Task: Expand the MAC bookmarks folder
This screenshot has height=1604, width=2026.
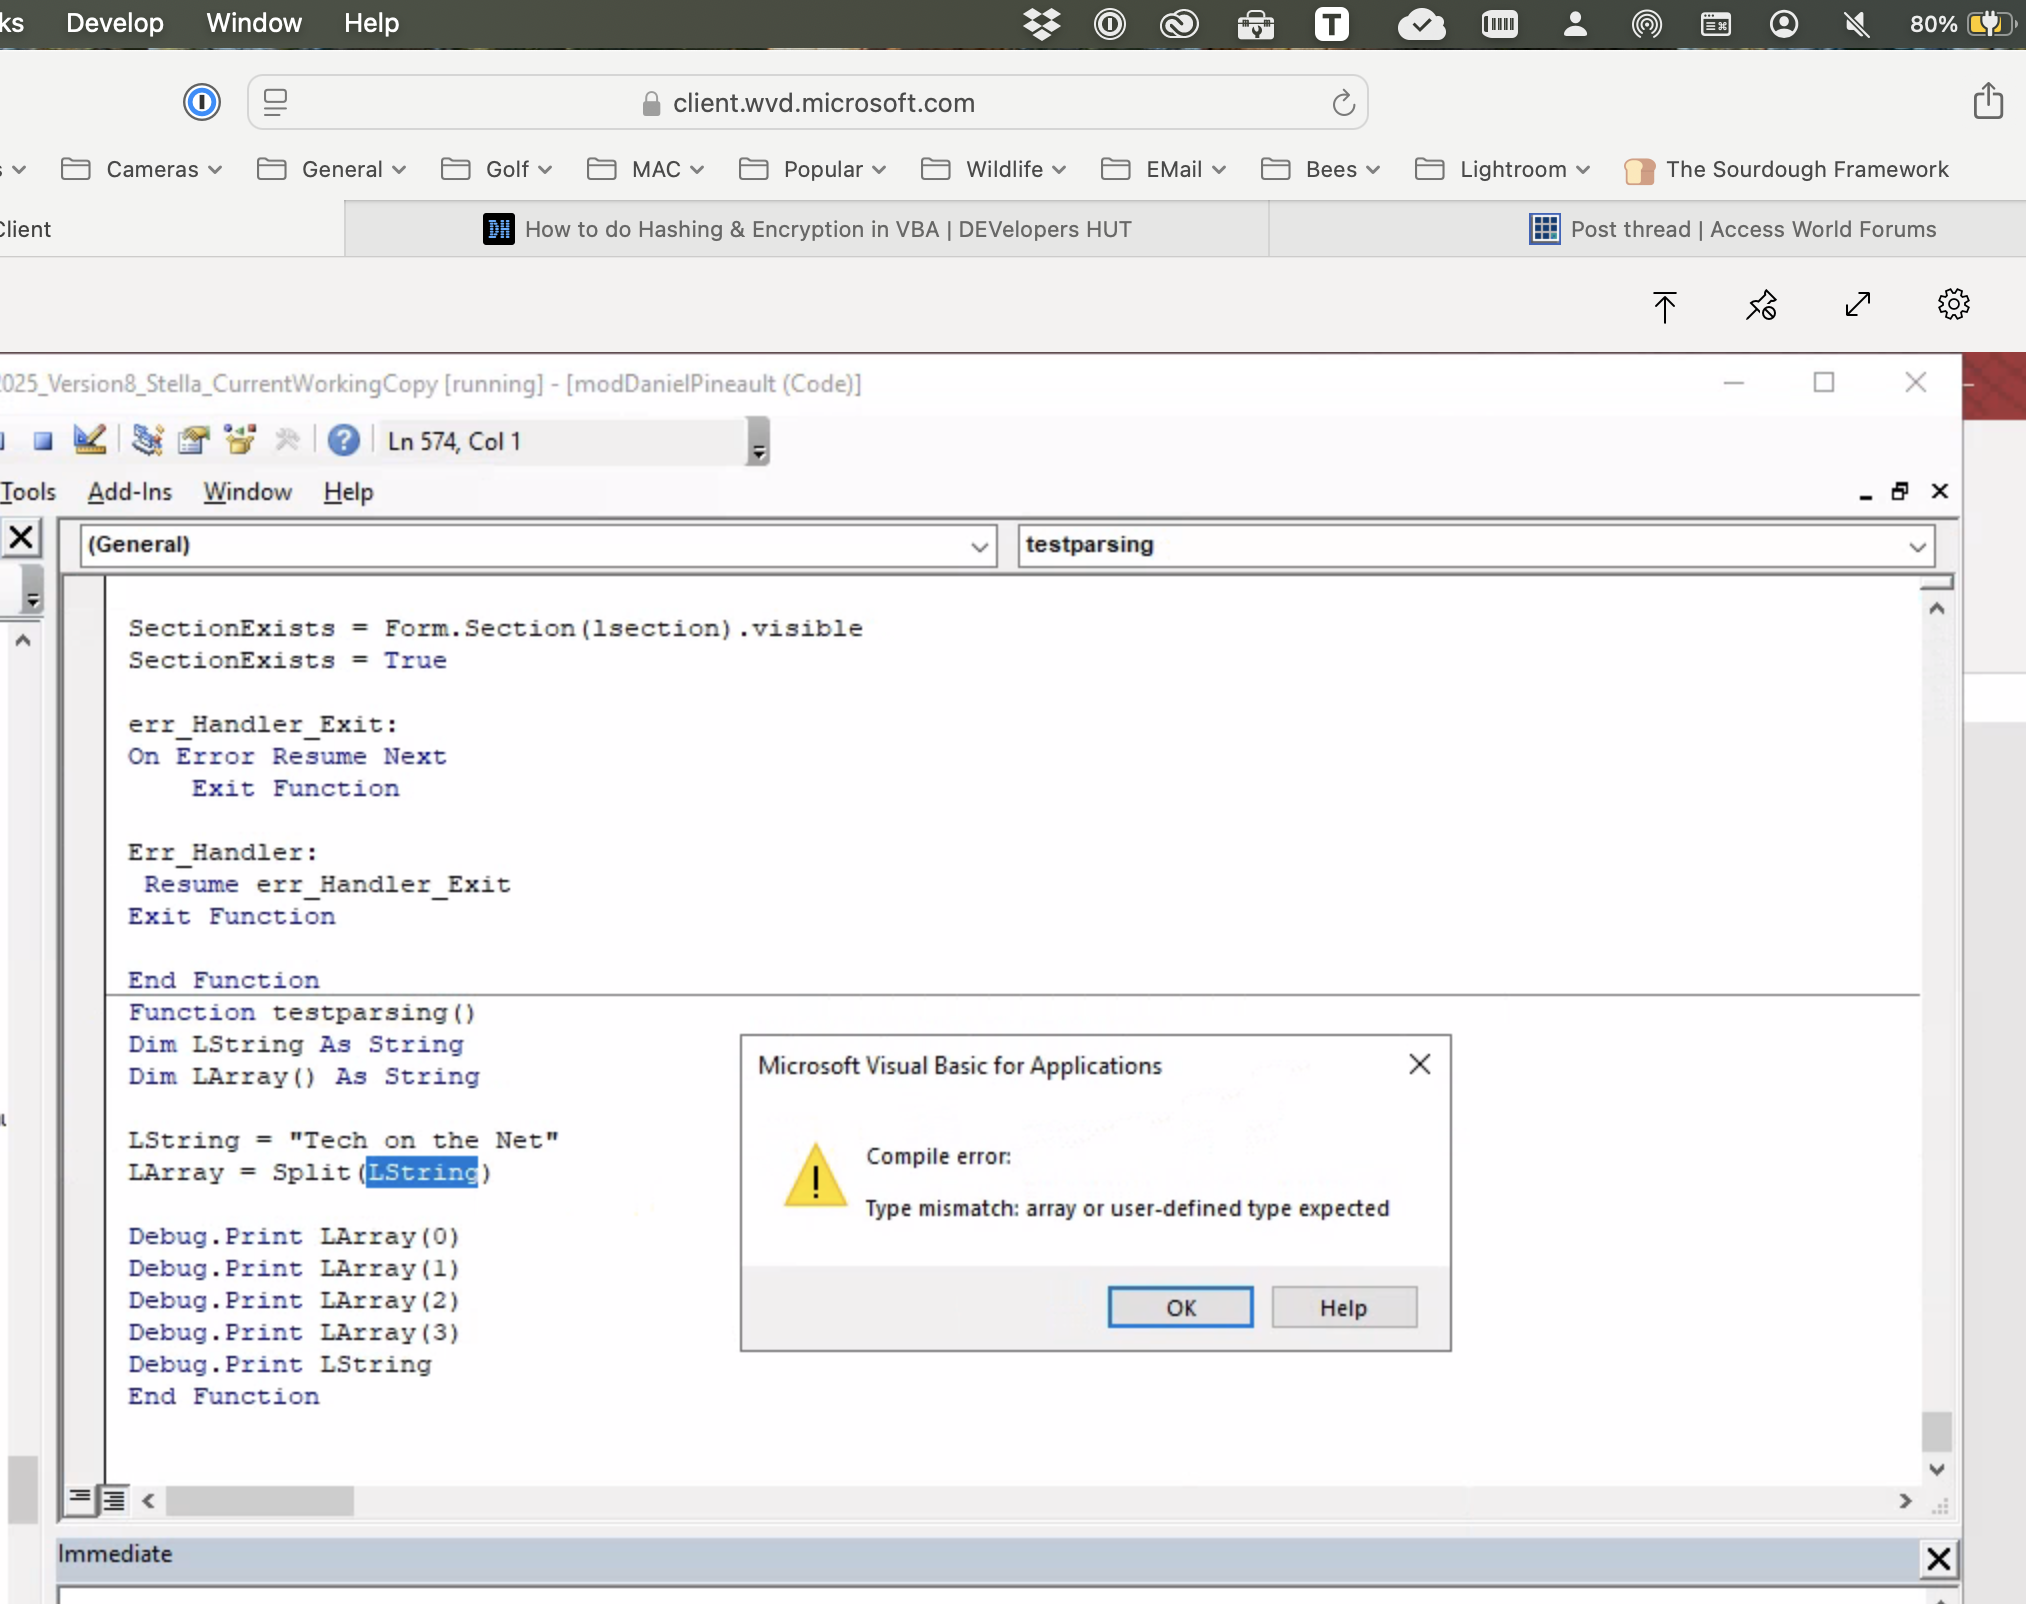Action: [645, 169]
